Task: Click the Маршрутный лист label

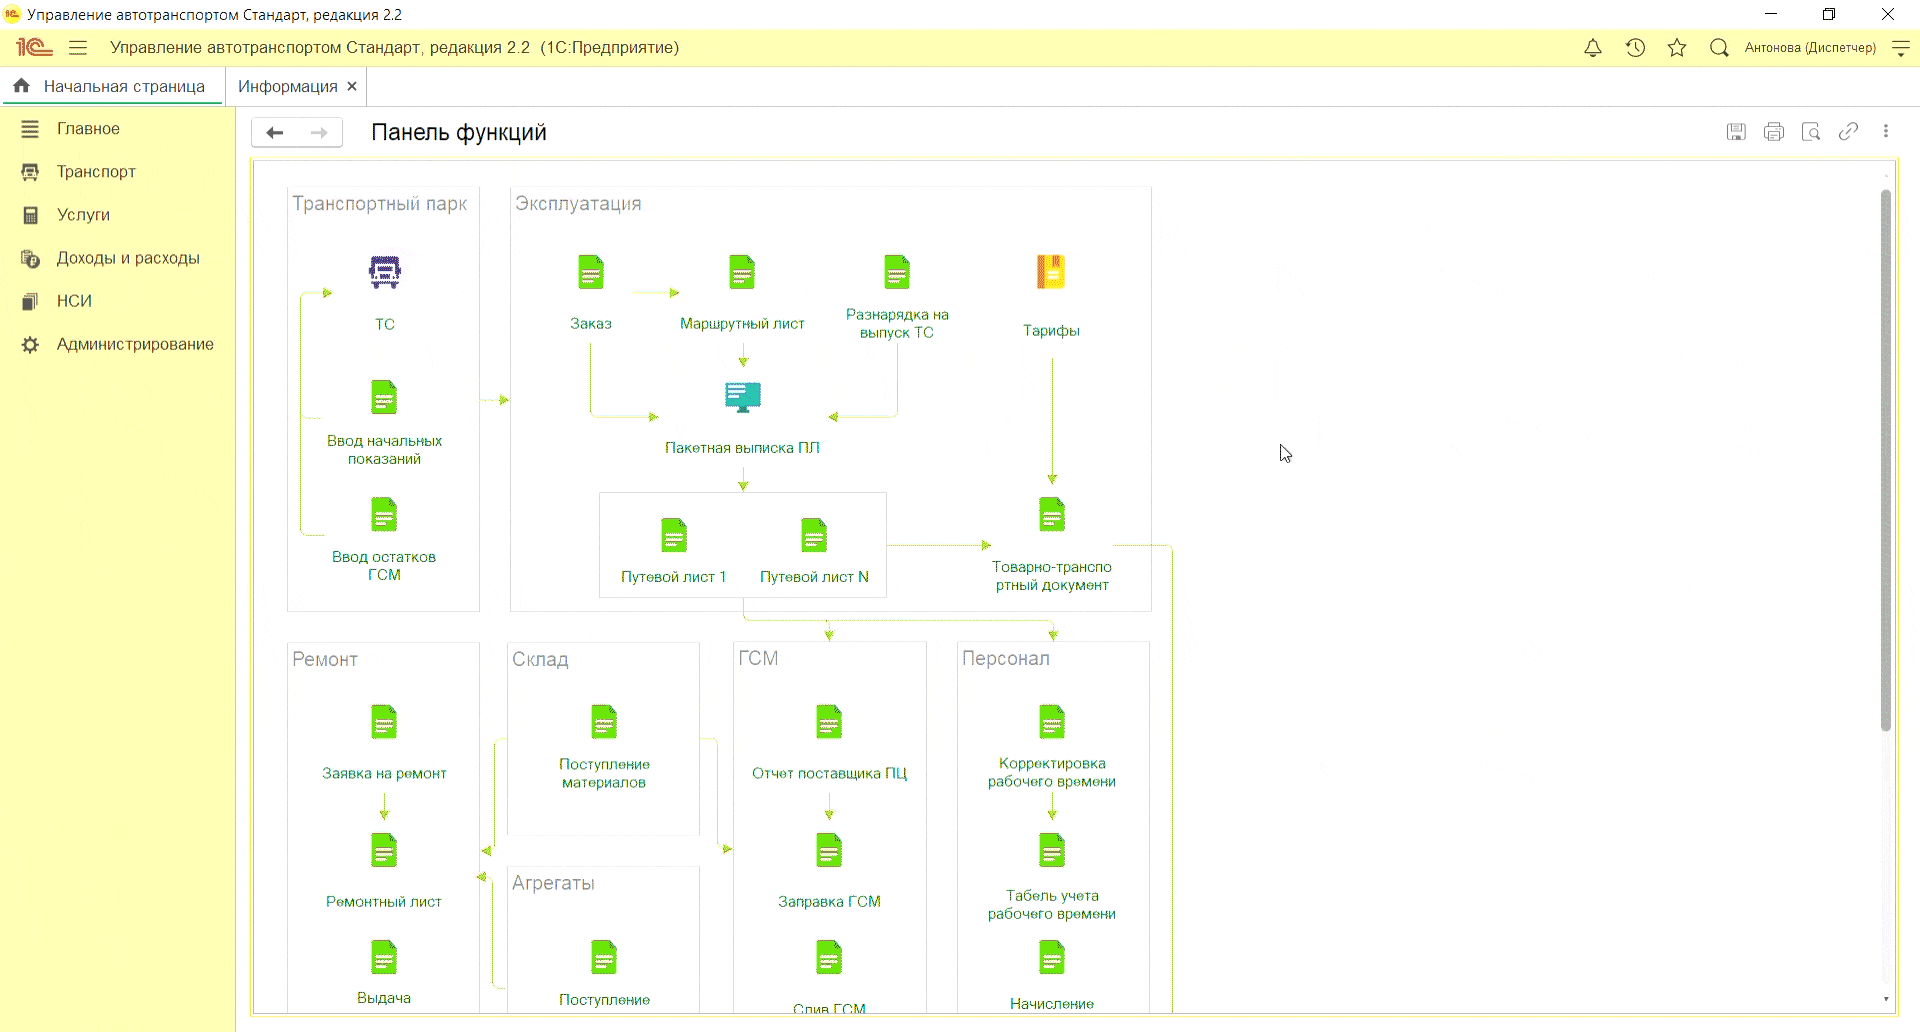Action: 742,324
